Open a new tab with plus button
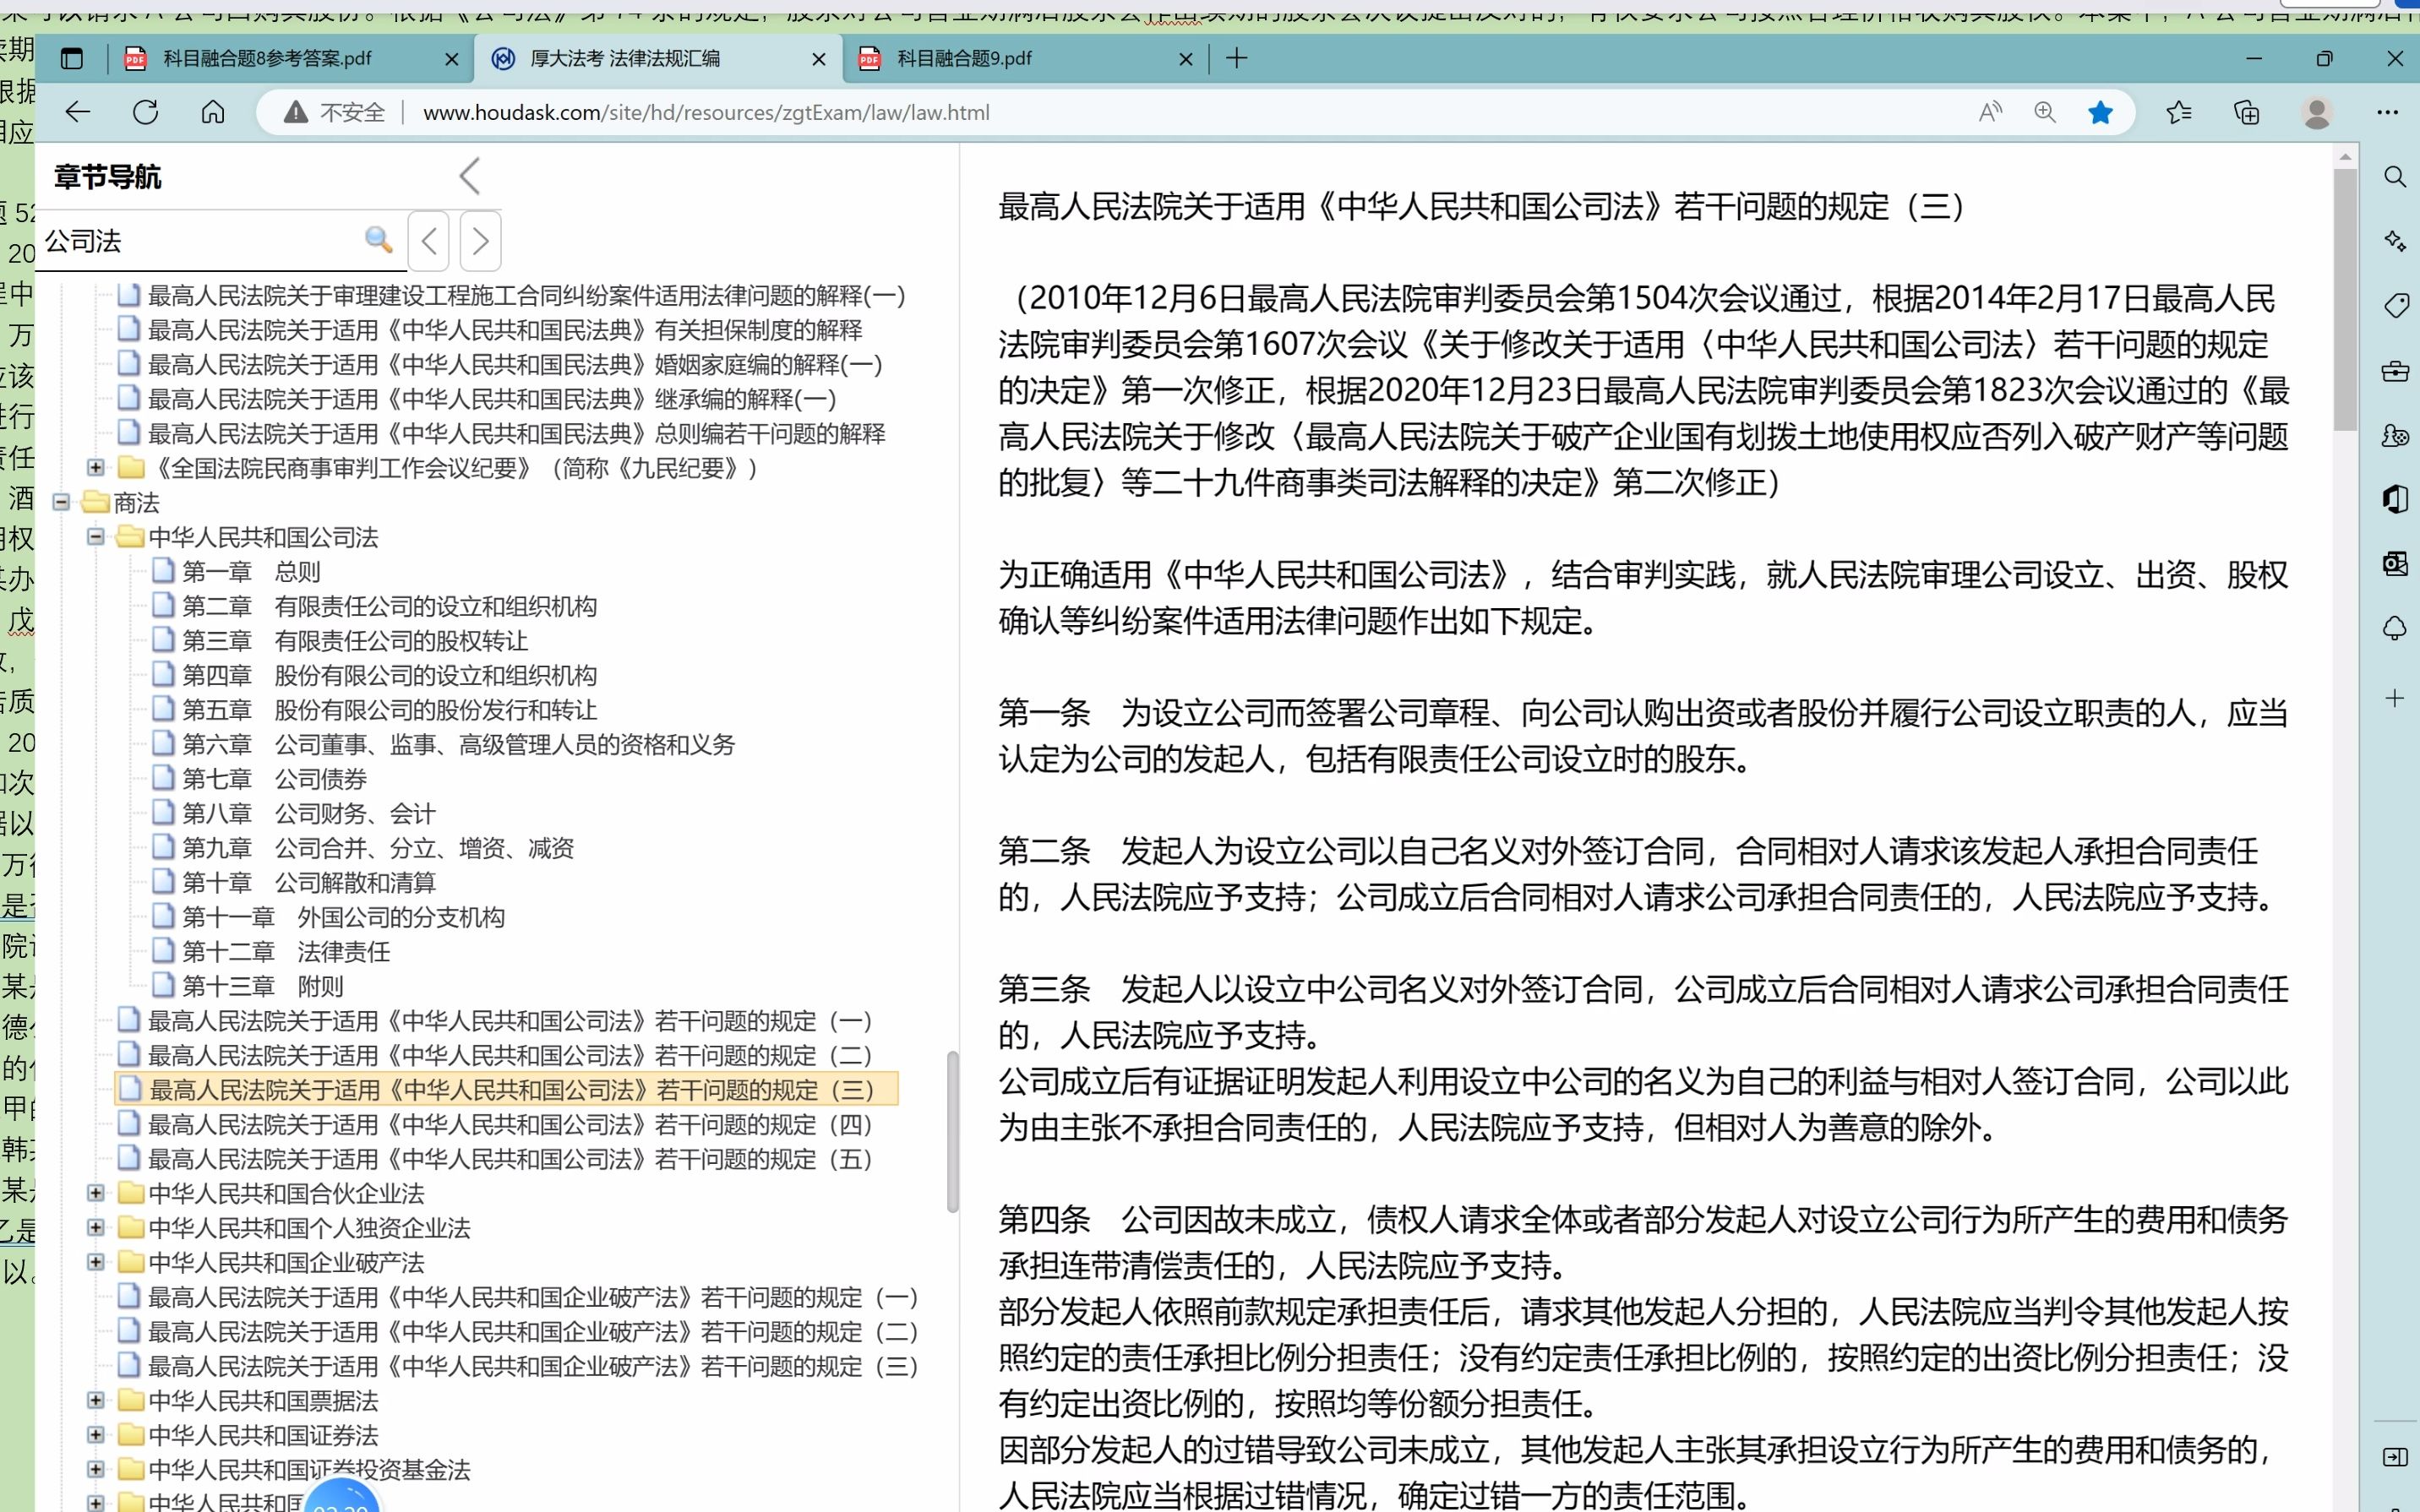The height and width of the screenshot is (1512, 2420). [x=1237, y=58]
